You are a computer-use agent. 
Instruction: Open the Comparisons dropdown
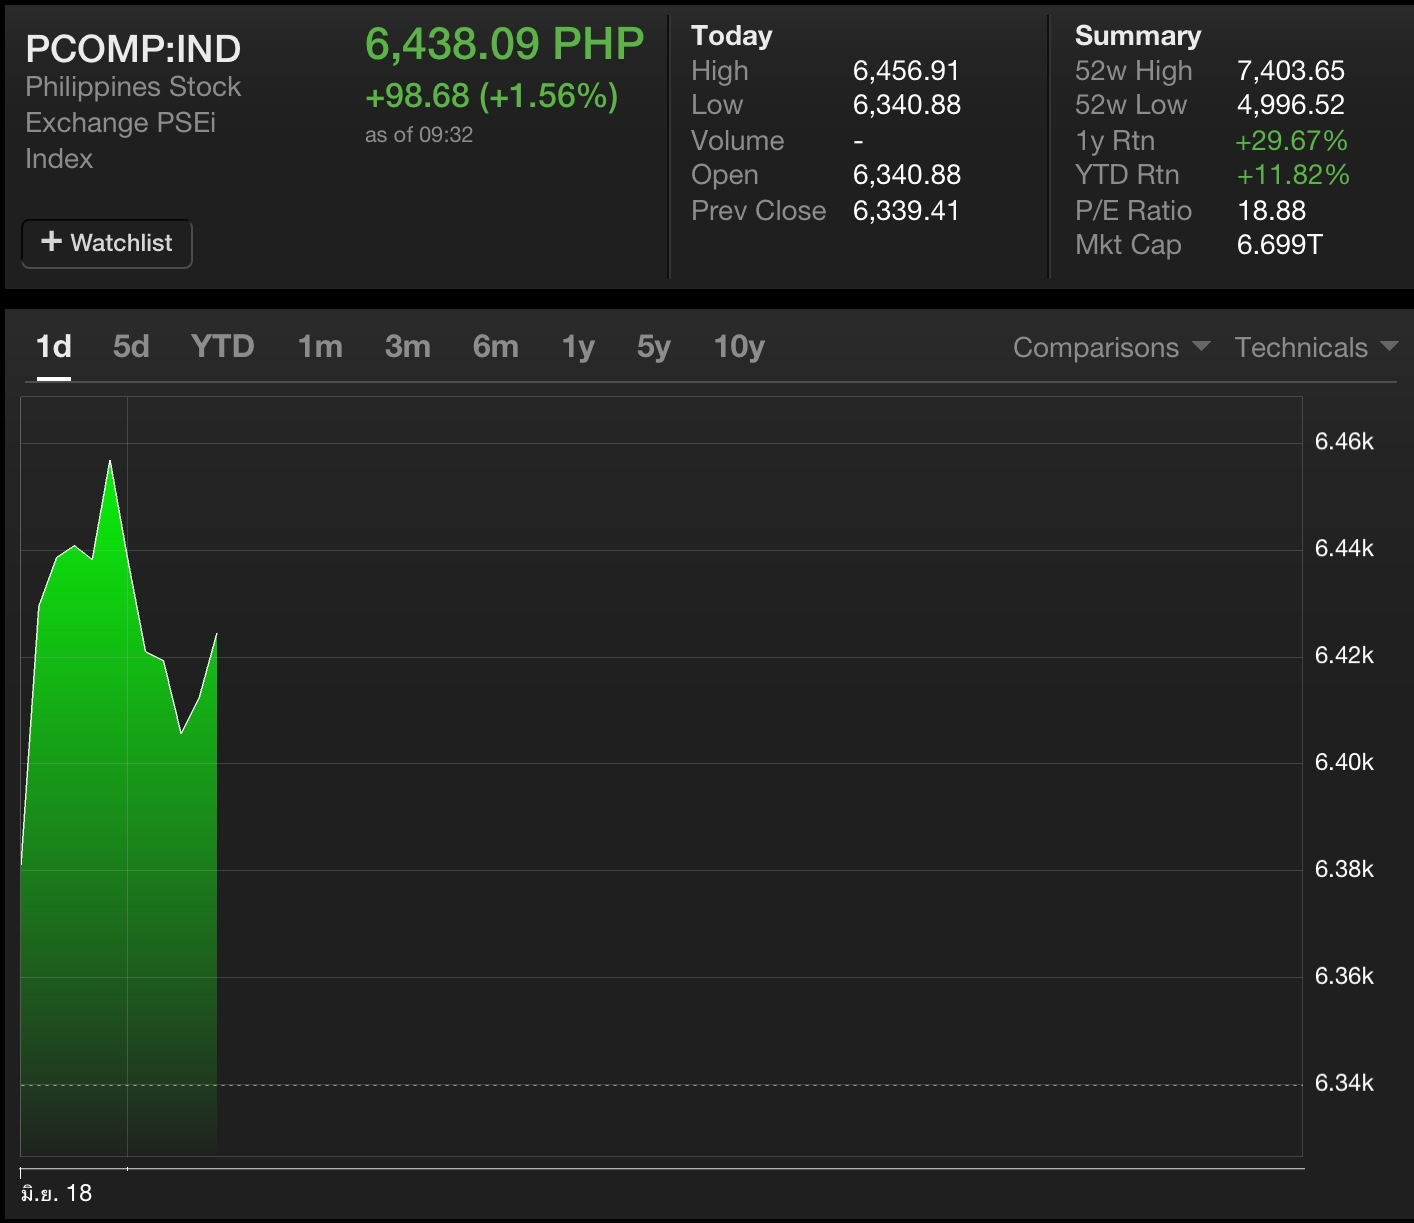(x=1111, y=347)
